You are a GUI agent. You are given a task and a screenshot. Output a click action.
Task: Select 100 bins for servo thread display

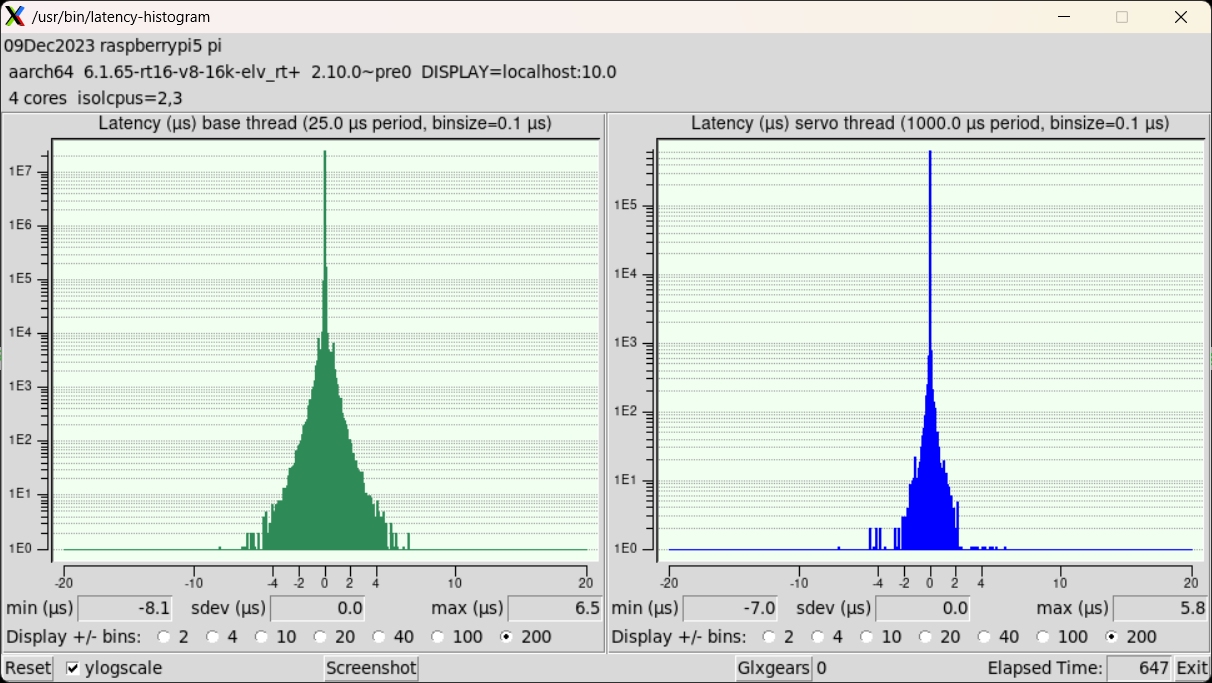pyautogui.click(x=1044, y=636)
